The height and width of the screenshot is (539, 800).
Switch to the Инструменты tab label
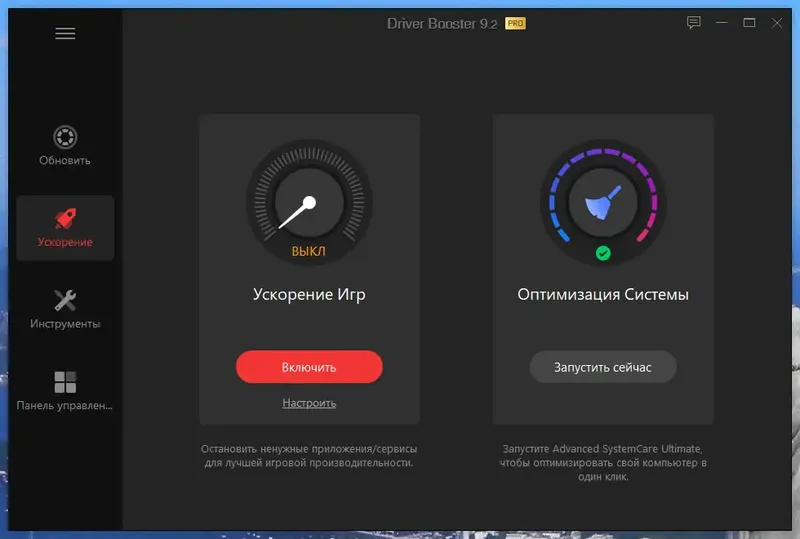[65, 324]
